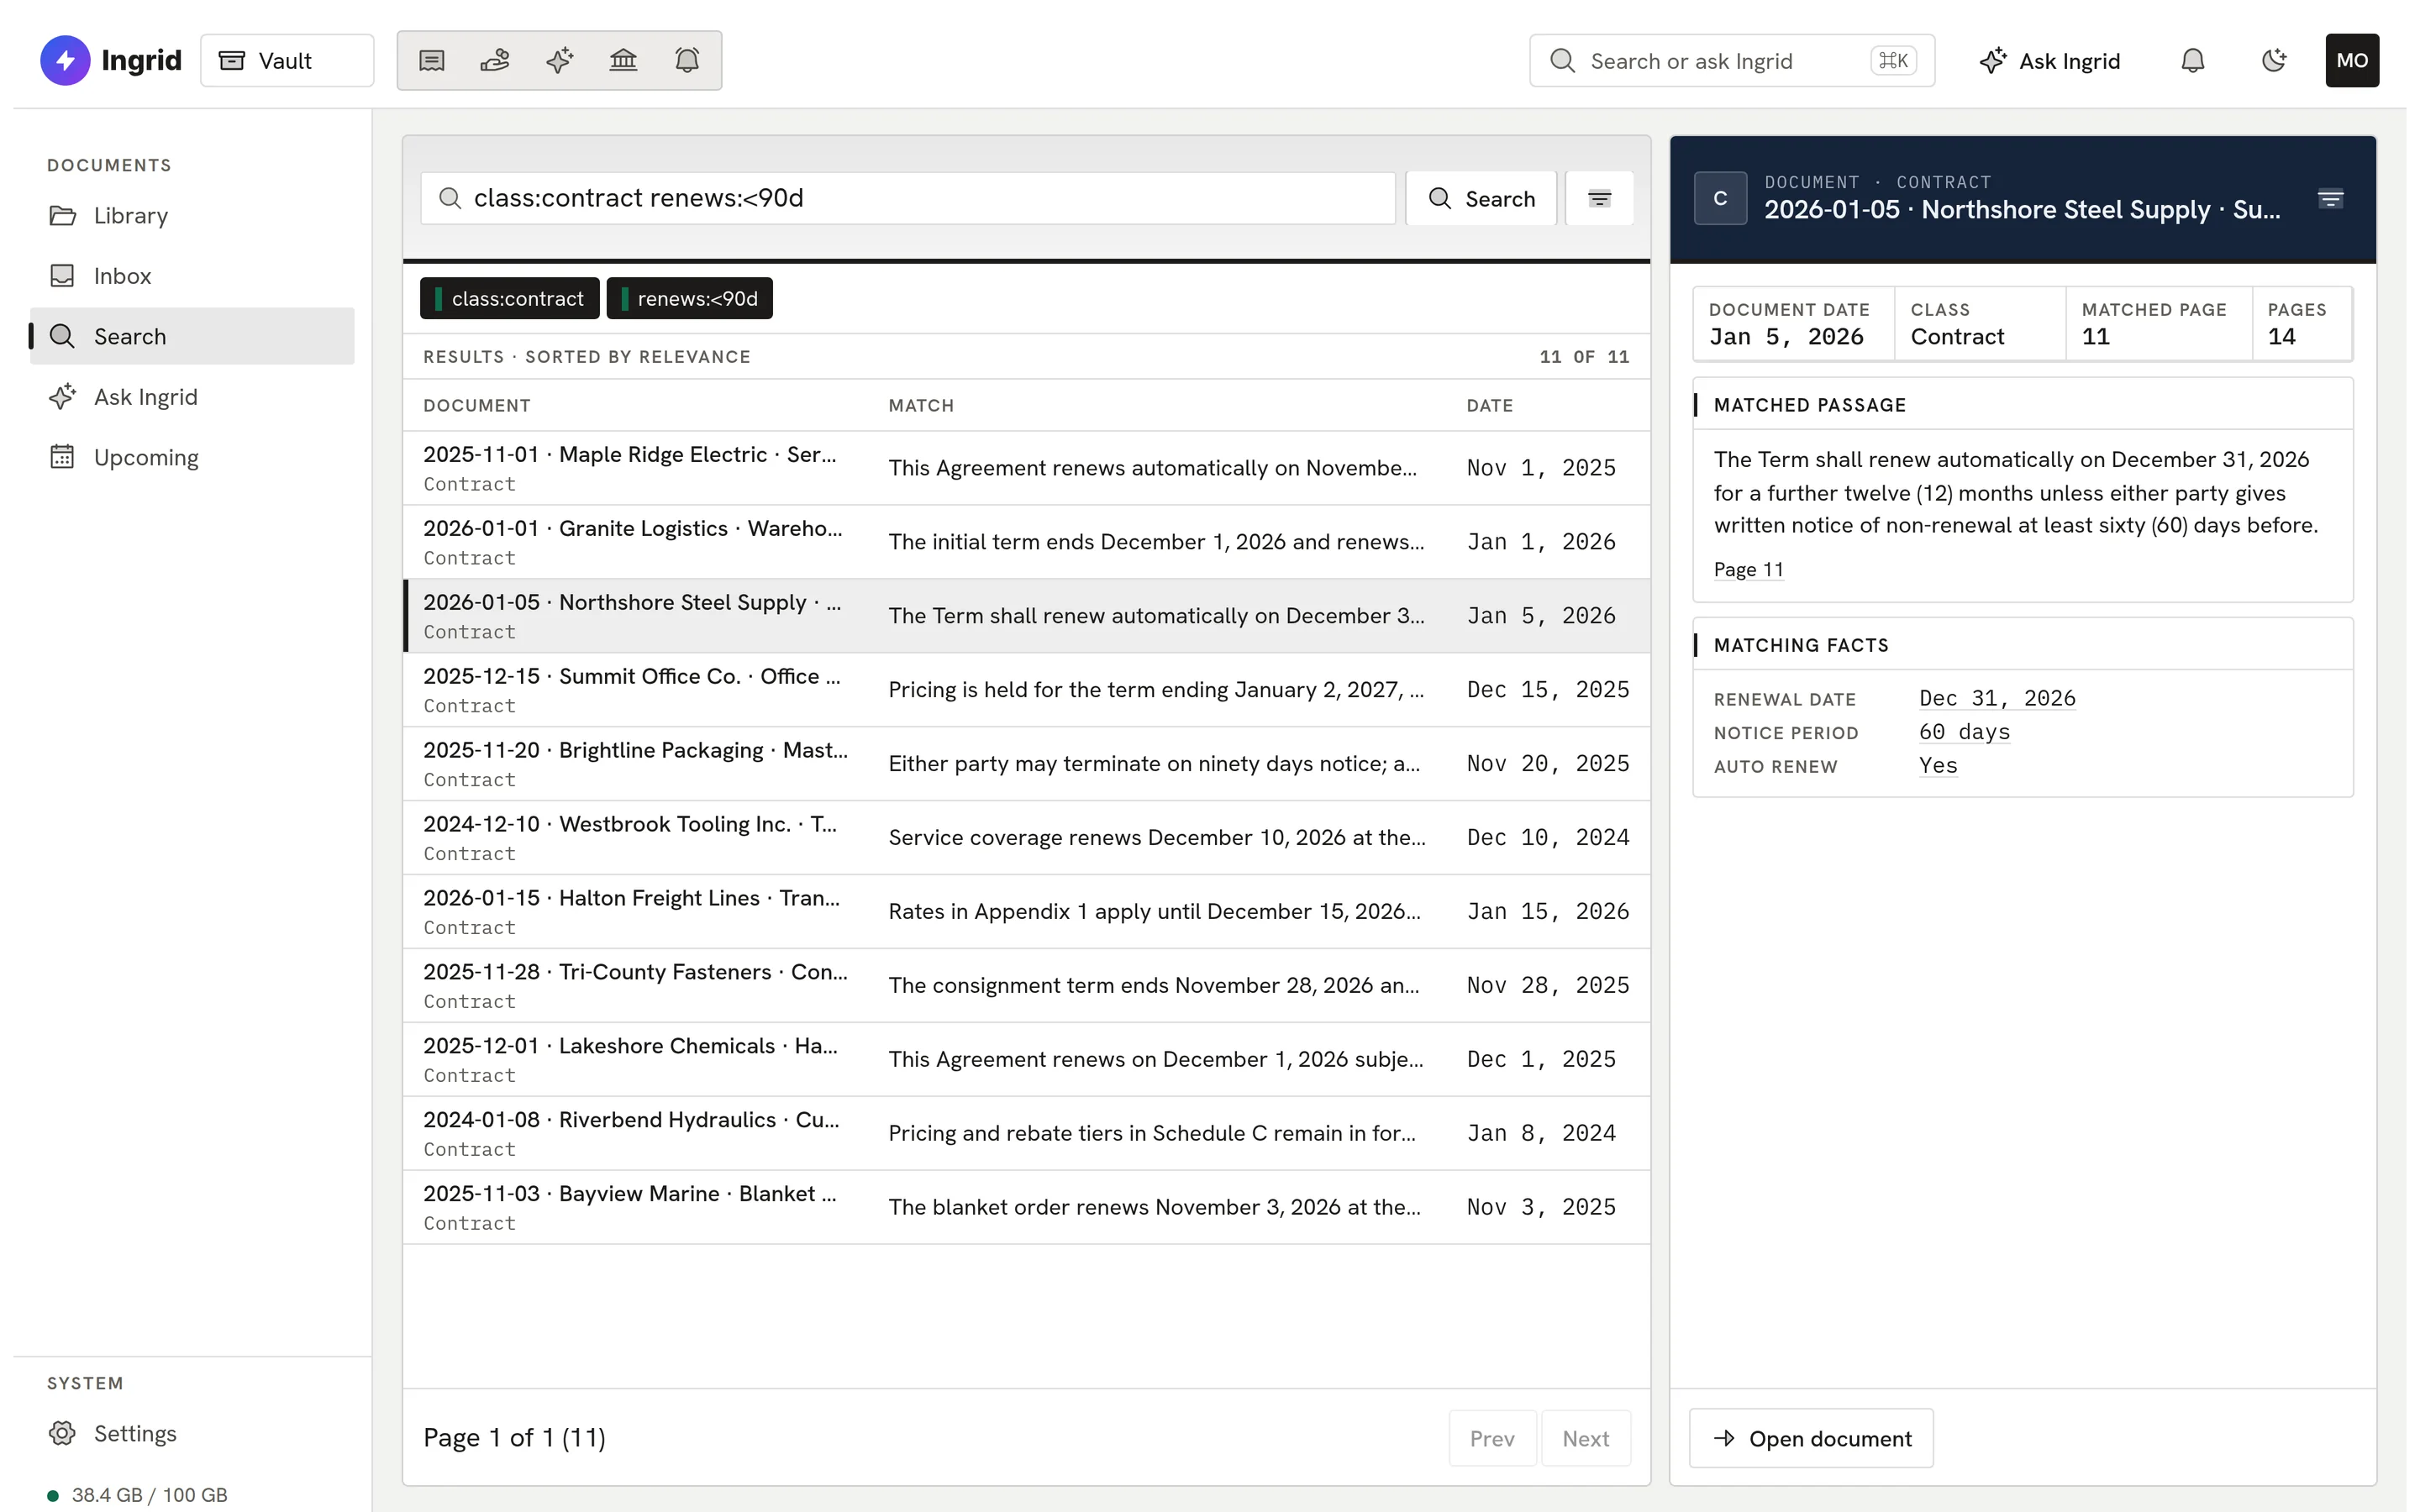
Task: Open Inbox from the sidebar
Action: pos(192,276)
